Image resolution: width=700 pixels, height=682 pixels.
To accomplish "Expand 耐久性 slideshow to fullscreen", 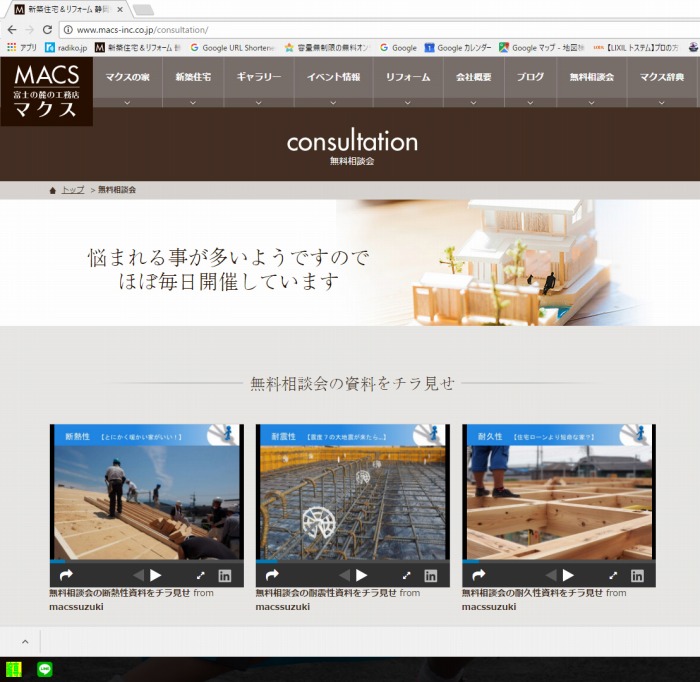I will [x=613, y=576].
